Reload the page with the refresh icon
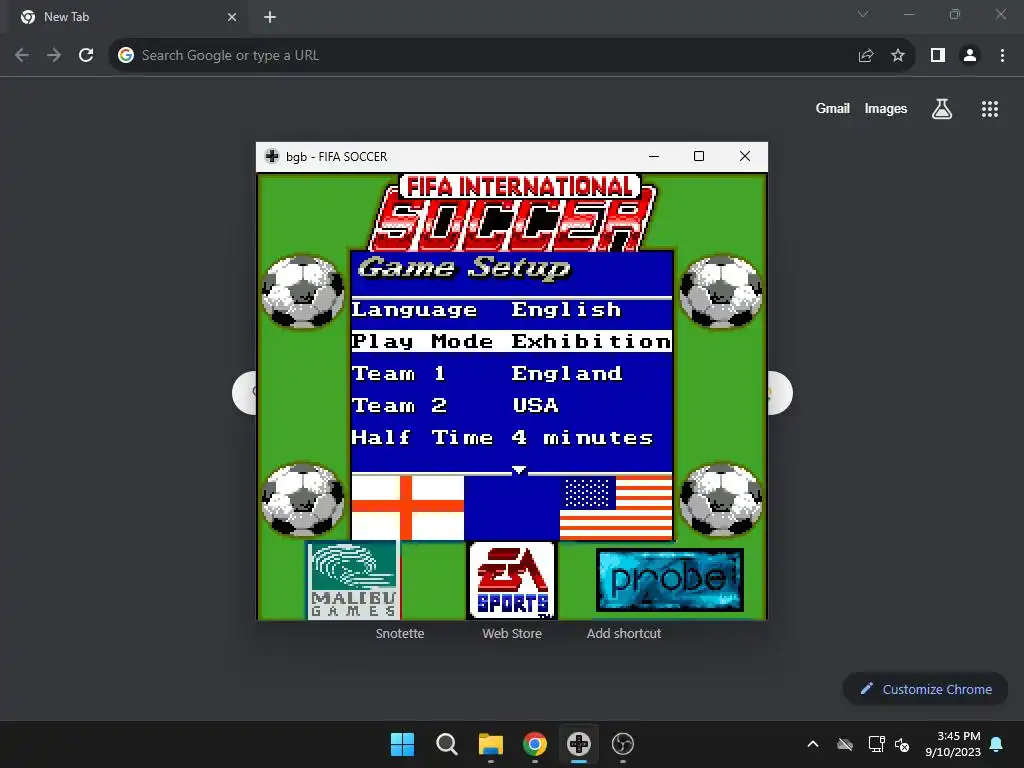The height and width of the screenshot is (768, 1024). point(86,56)
